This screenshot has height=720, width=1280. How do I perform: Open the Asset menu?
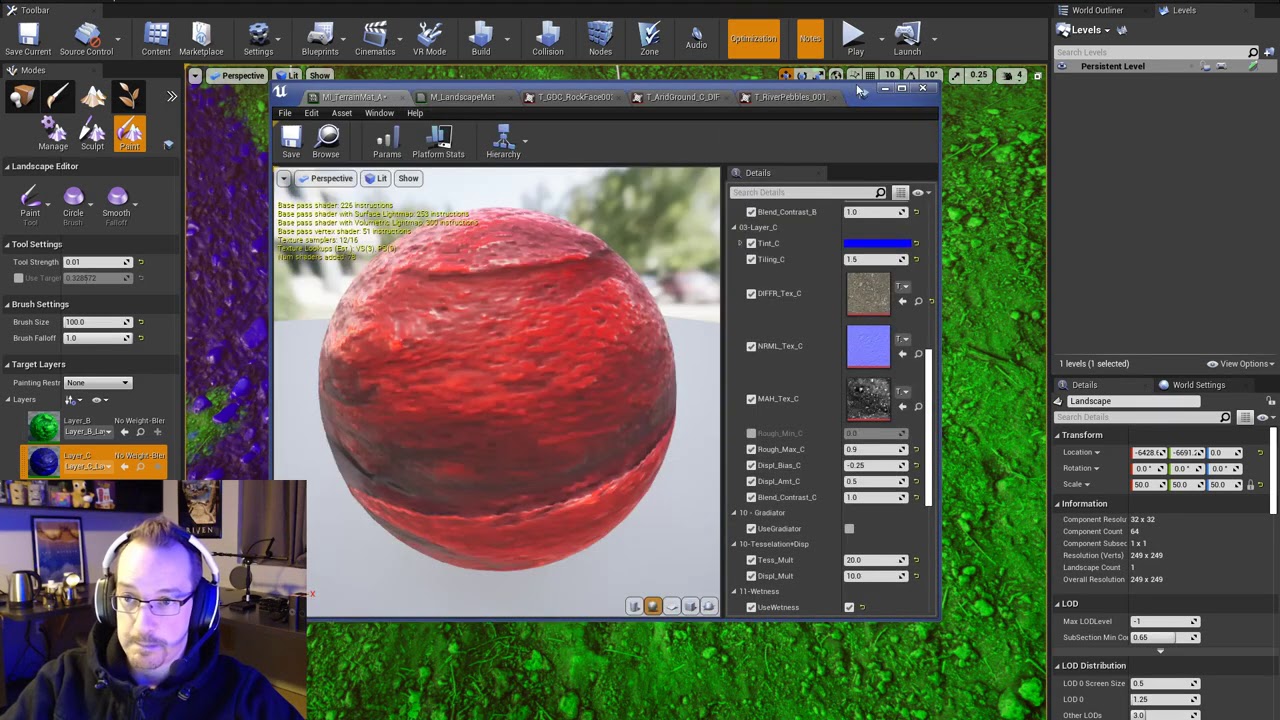[x=341, y=113]
